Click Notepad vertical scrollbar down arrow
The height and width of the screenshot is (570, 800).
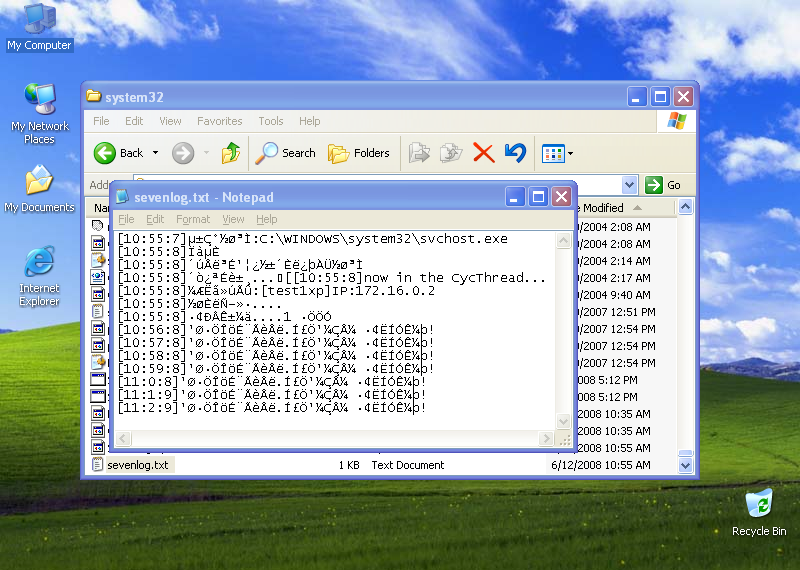click(x=563, y=422)
